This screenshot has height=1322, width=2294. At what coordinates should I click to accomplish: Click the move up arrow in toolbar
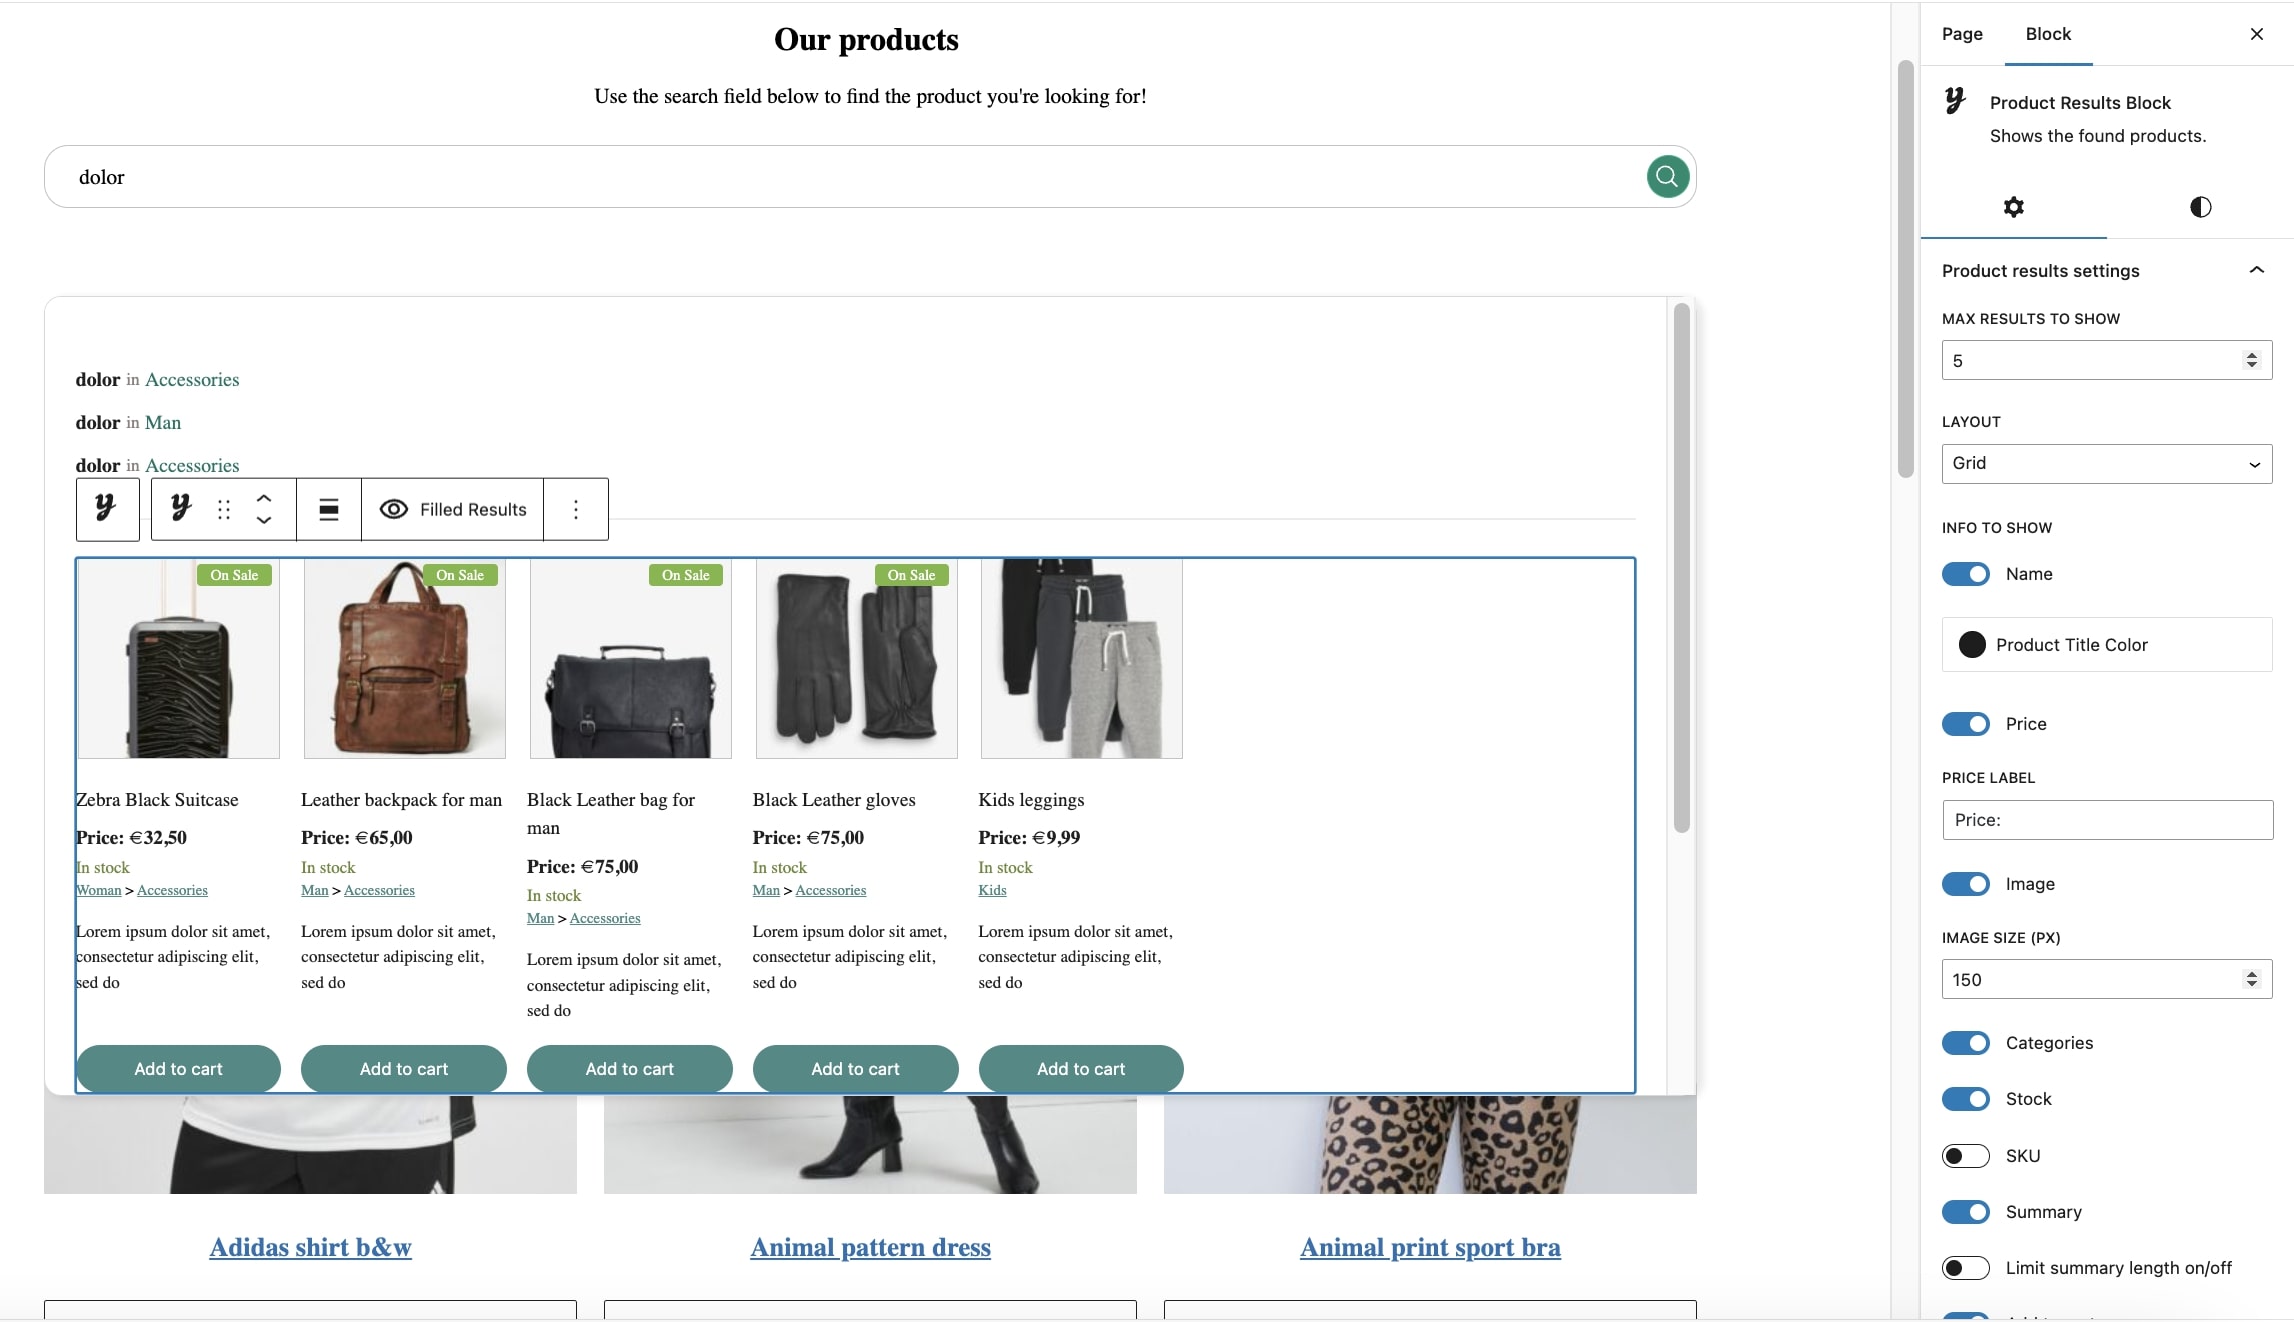coord(264,498)
